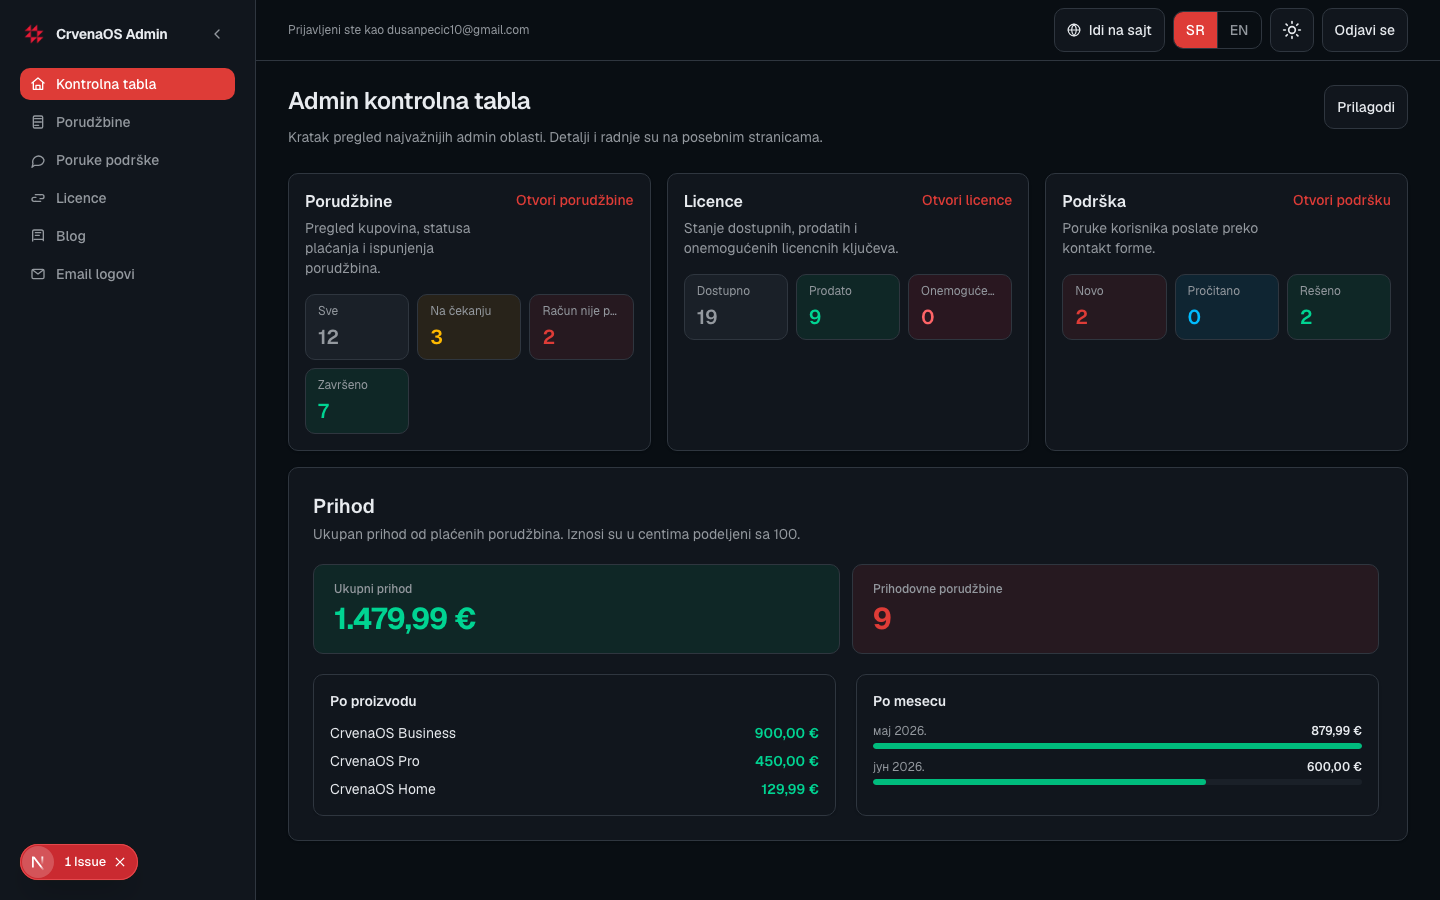
Task: Click the Porudžbine sidebar icon
Action: (38, 122)
